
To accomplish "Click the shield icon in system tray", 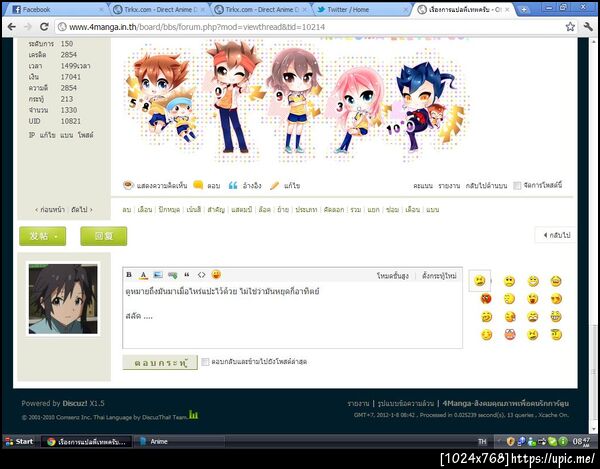I will tap(510, 441).
